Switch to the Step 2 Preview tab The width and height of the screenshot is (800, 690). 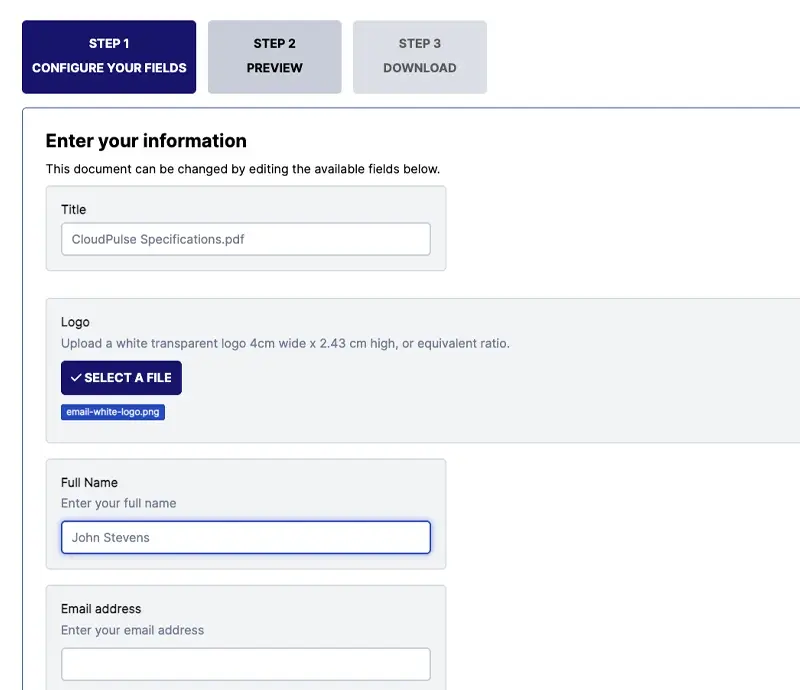(x=275, y=57)
